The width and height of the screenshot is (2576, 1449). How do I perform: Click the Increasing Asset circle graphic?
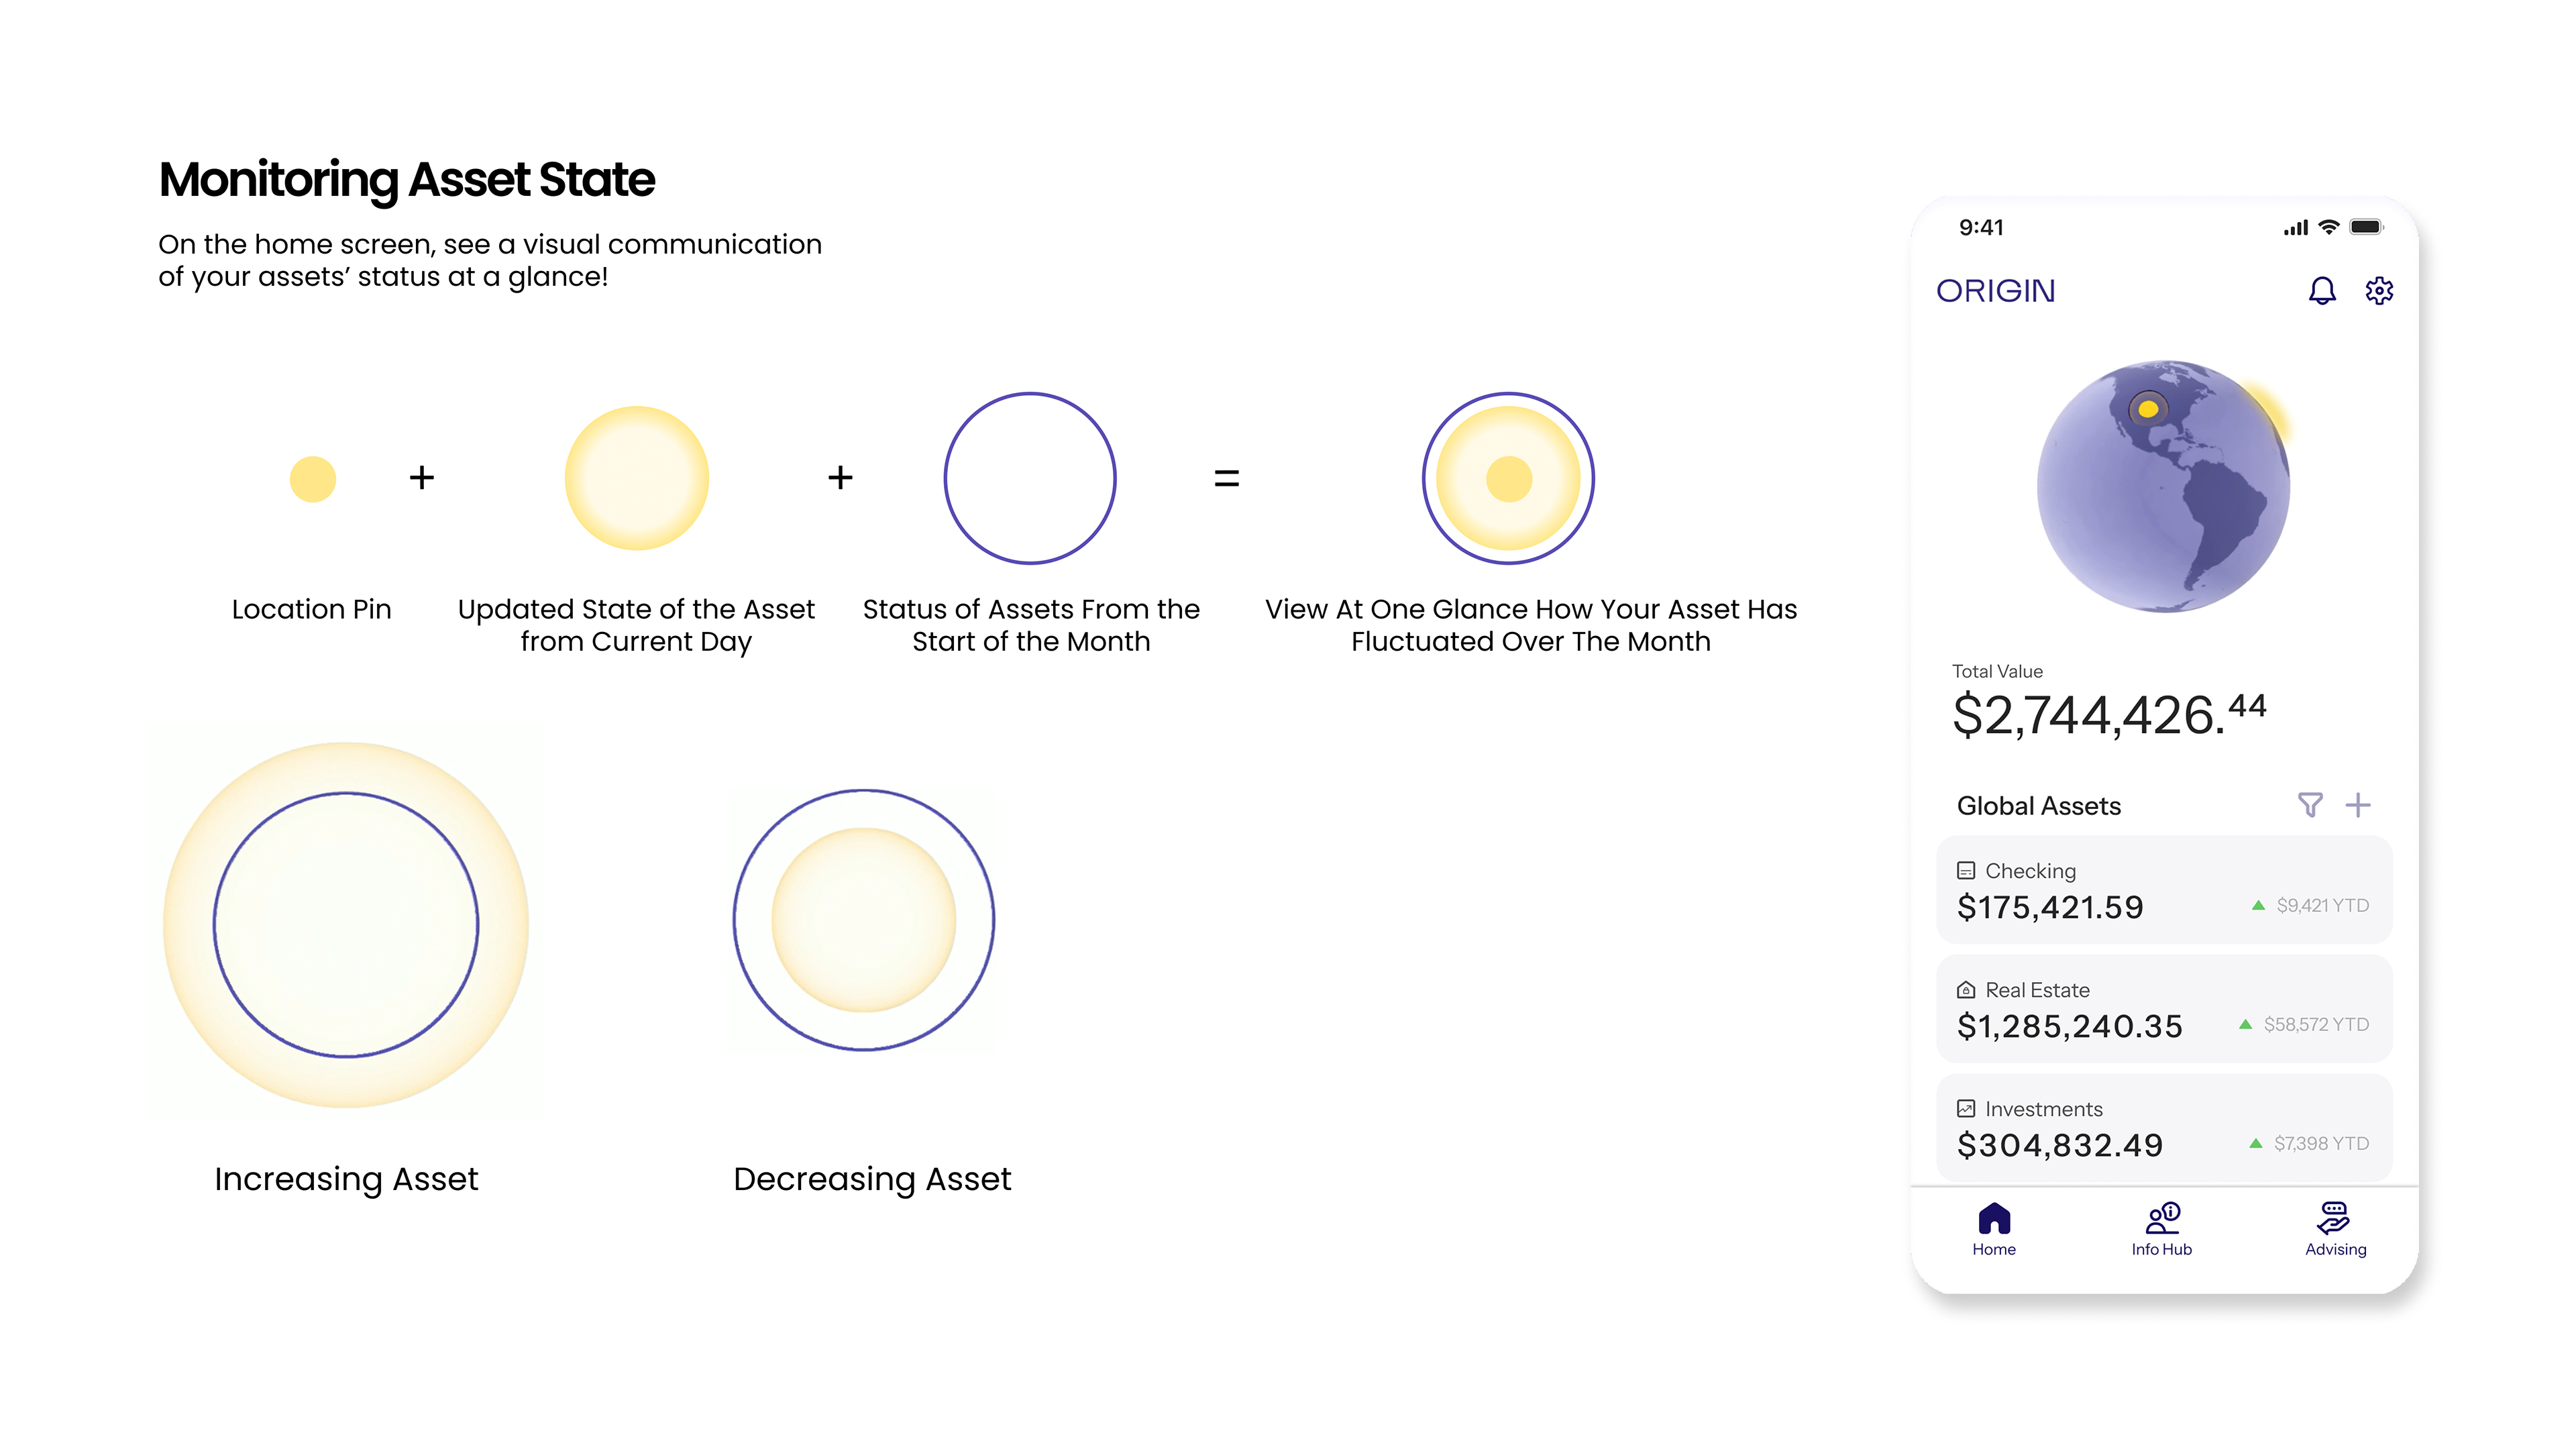[x=346, y=924]
